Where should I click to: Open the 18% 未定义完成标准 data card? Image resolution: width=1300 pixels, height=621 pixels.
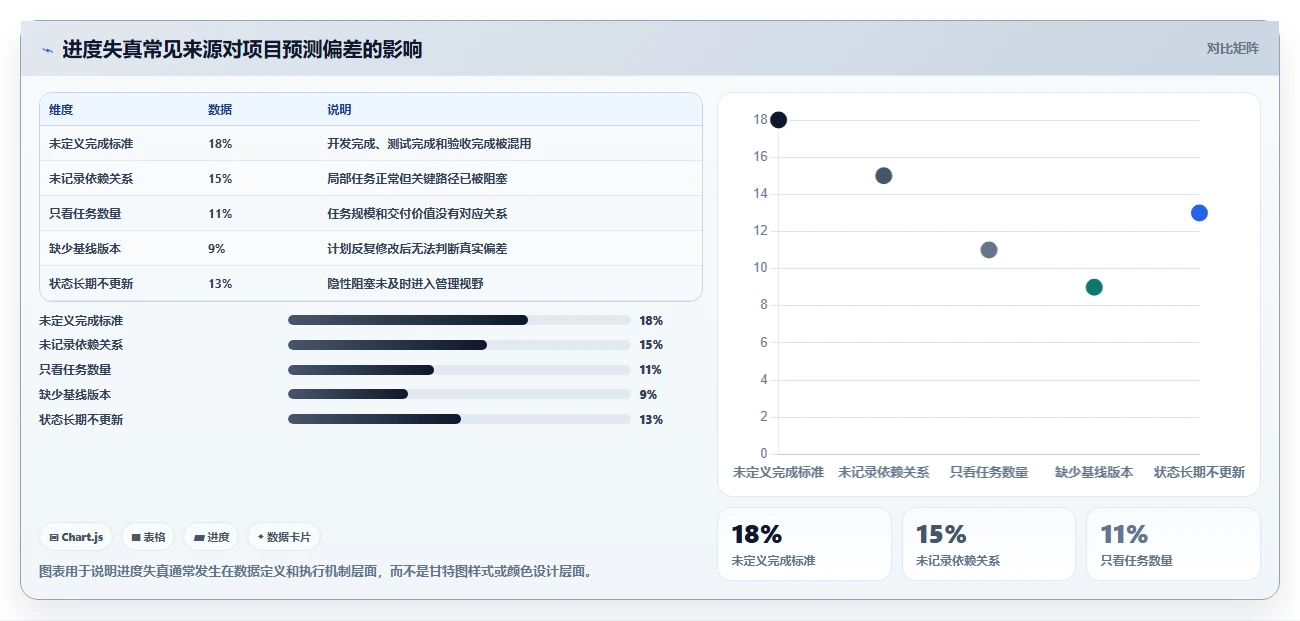pos(804,544)
